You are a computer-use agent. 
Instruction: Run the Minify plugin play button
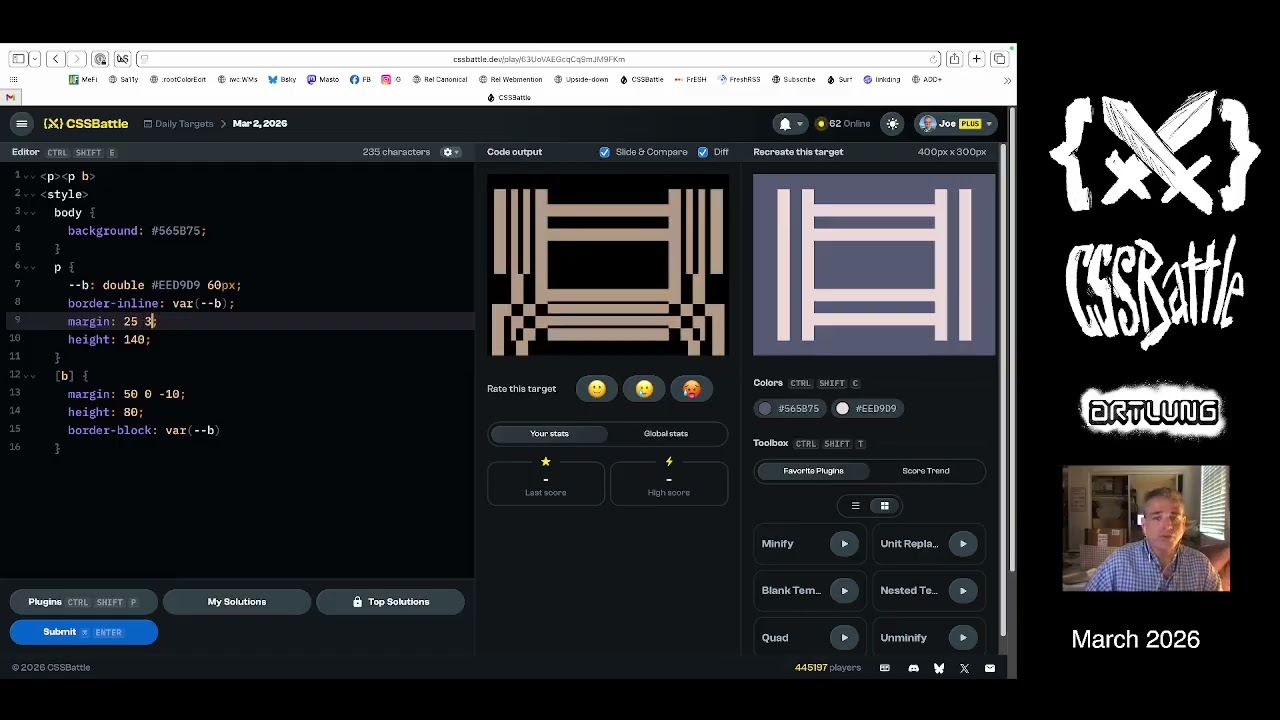(x=844, y=544)
